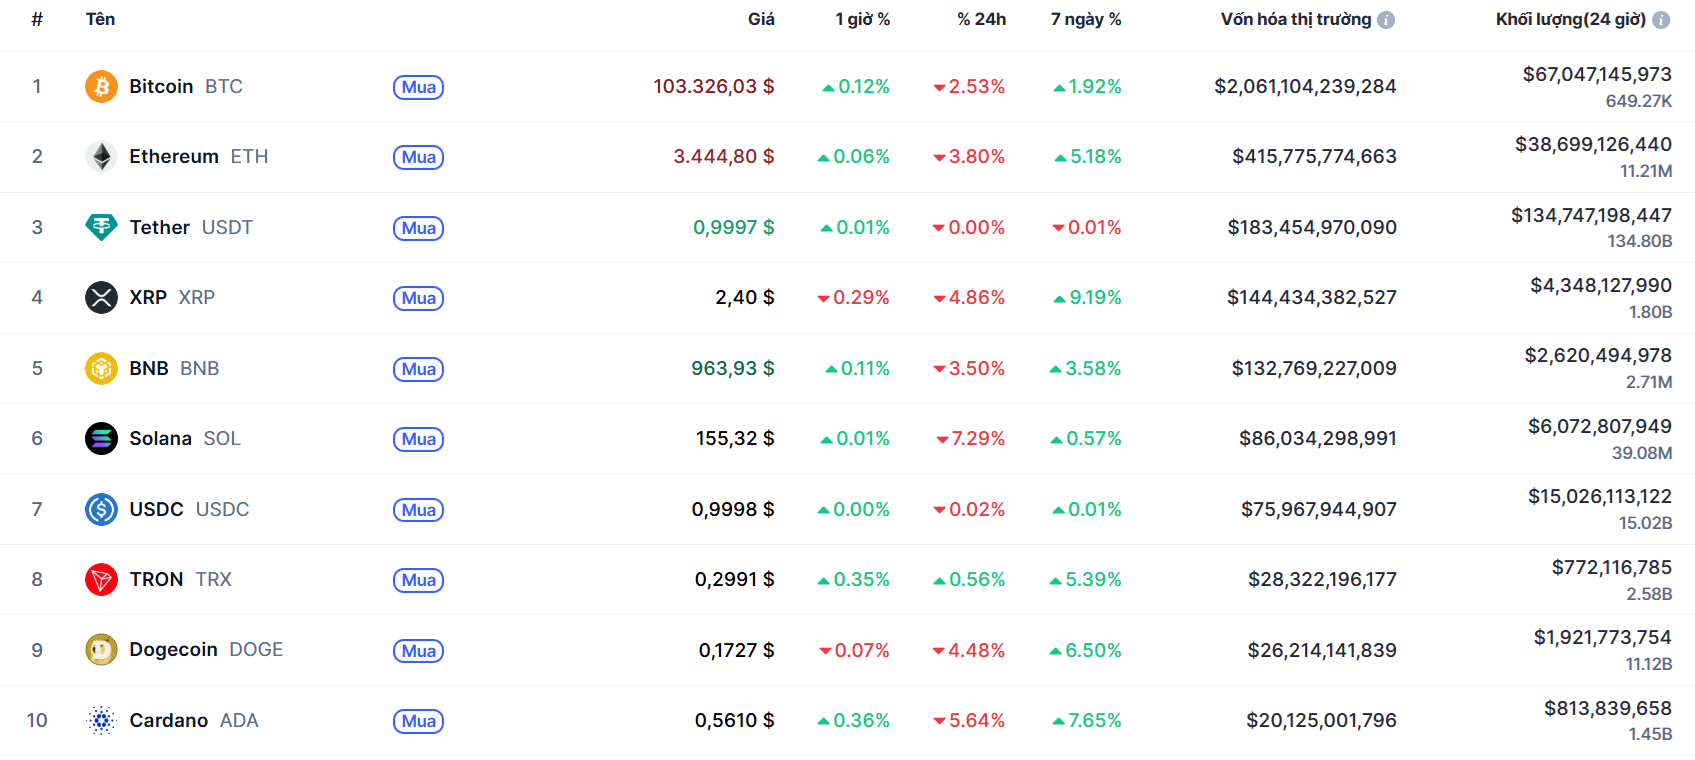1695x760 pixels.
Task: Sort by the rank # column header
Action: coord(37,19)
